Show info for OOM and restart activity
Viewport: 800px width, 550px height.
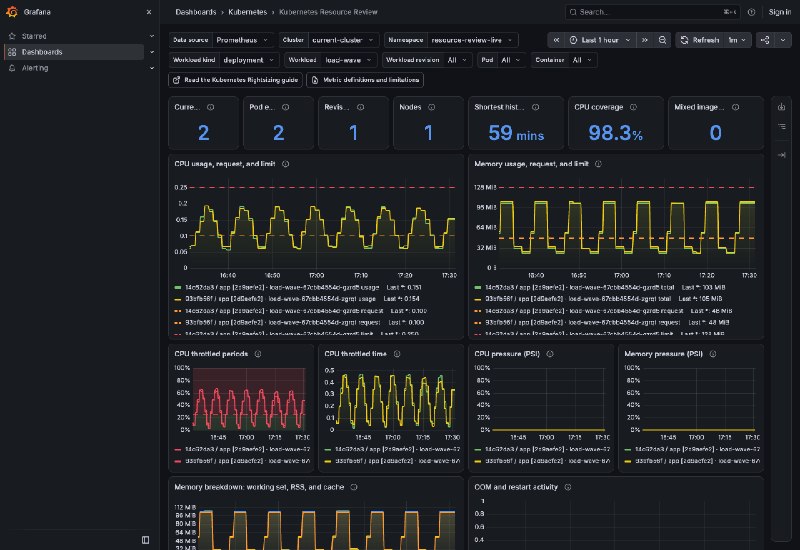pos(568,487)
